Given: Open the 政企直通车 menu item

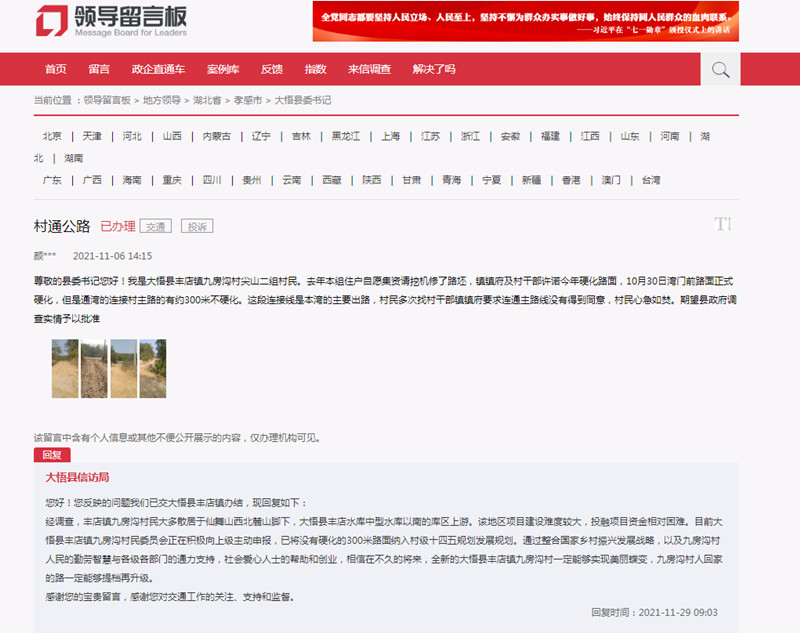Looking at the screenshot, I should click(158, 69).
